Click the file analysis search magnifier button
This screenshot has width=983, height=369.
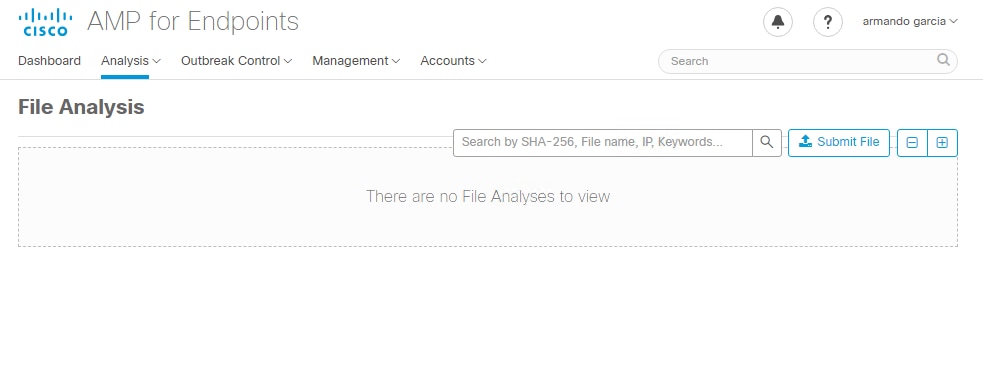(767, 142)
